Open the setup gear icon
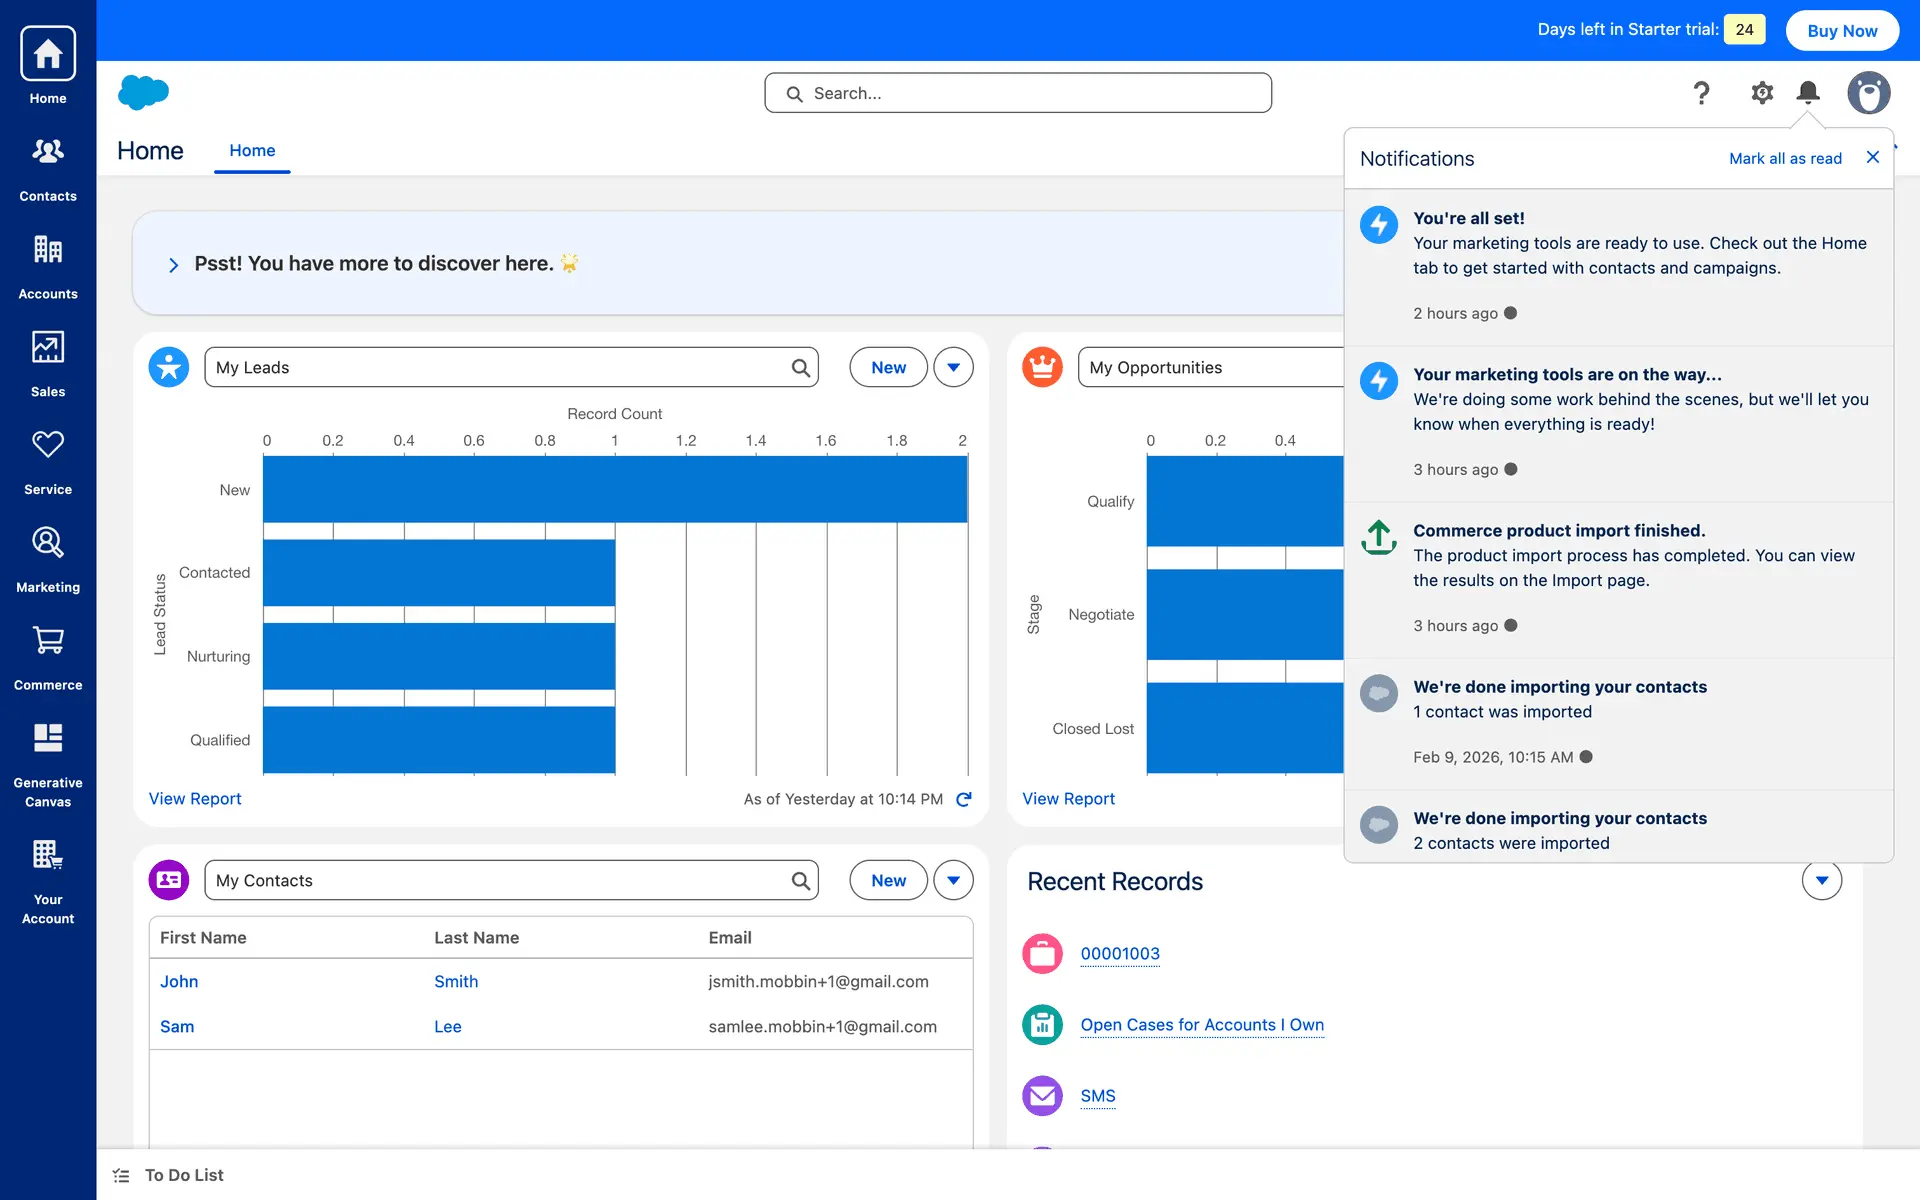Screen dimensions: 1920x1200 1761,93
